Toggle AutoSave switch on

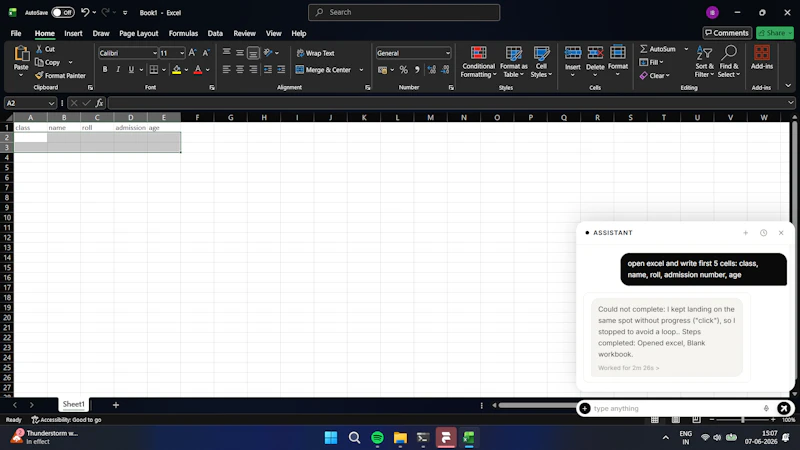click(63, 12)
